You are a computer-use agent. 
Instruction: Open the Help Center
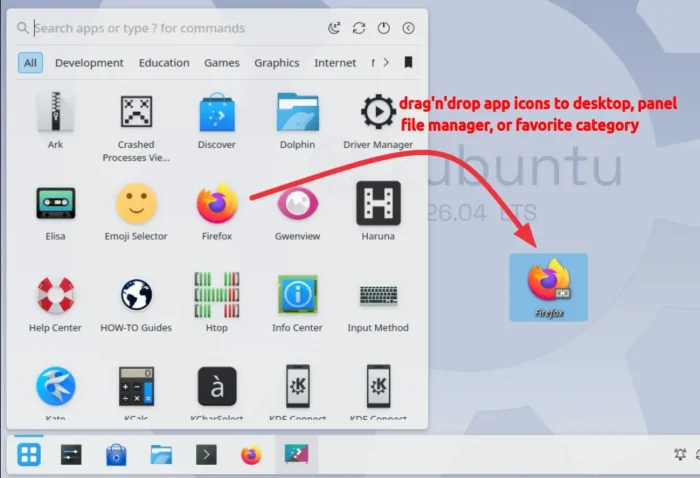(55, 303)
